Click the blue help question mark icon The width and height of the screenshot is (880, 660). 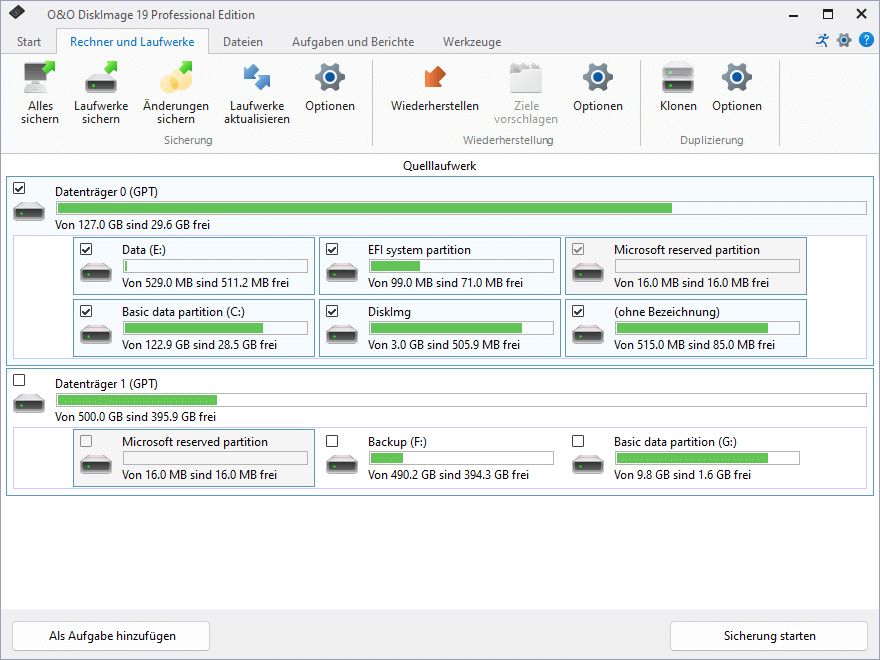[867, 40]
